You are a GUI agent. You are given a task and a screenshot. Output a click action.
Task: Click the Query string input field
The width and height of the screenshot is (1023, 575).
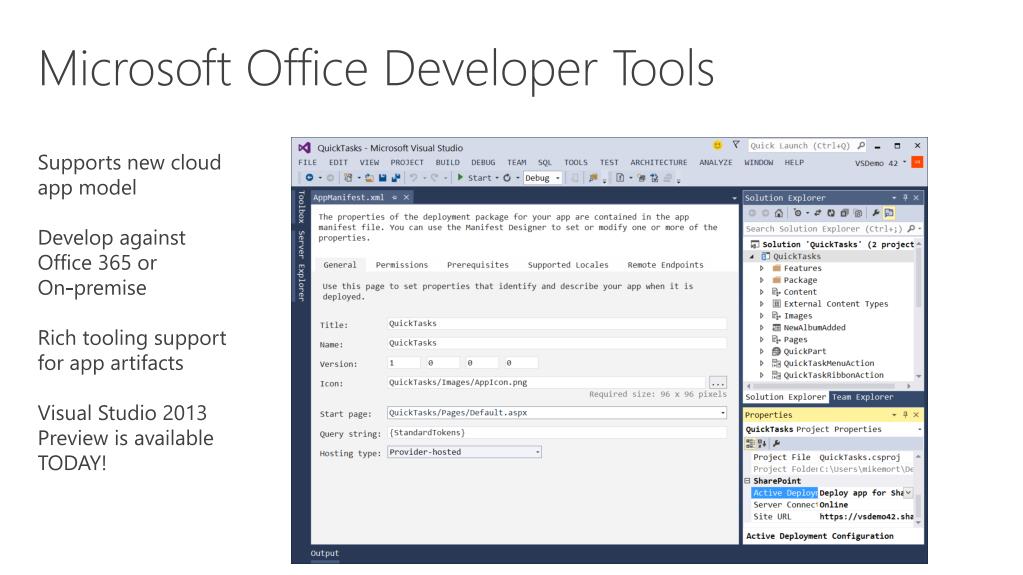556,432
